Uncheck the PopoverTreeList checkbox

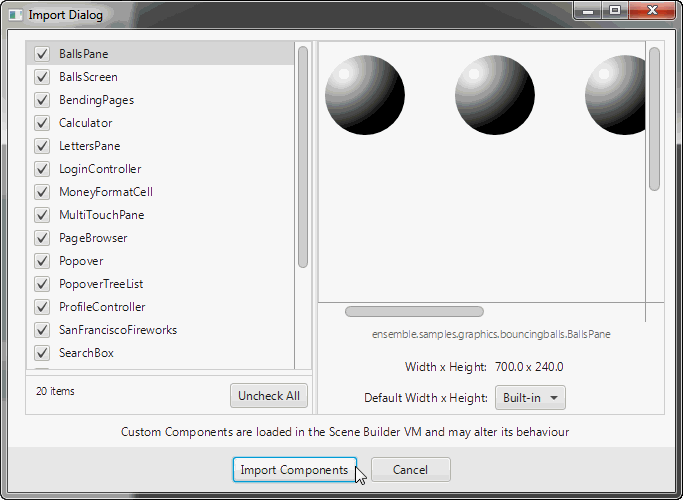[x=42, y=284]
